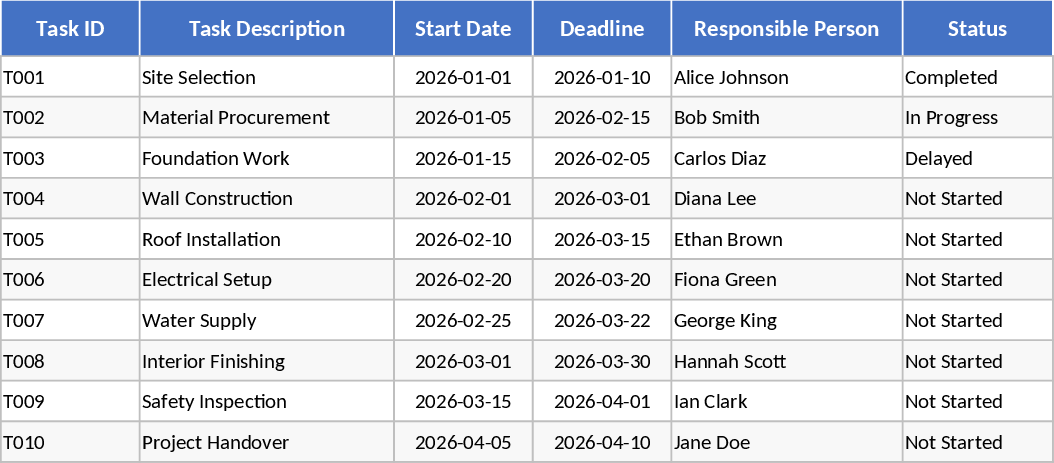
Task: Select the Deadline header cell
Action: pyautogui.click(x=602, y=29)
